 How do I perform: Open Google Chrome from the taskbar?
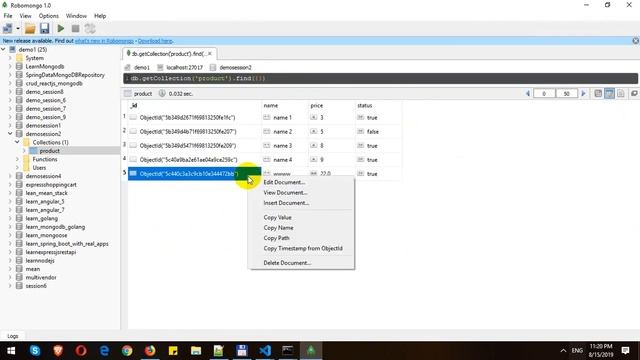(x=127, y=351)
